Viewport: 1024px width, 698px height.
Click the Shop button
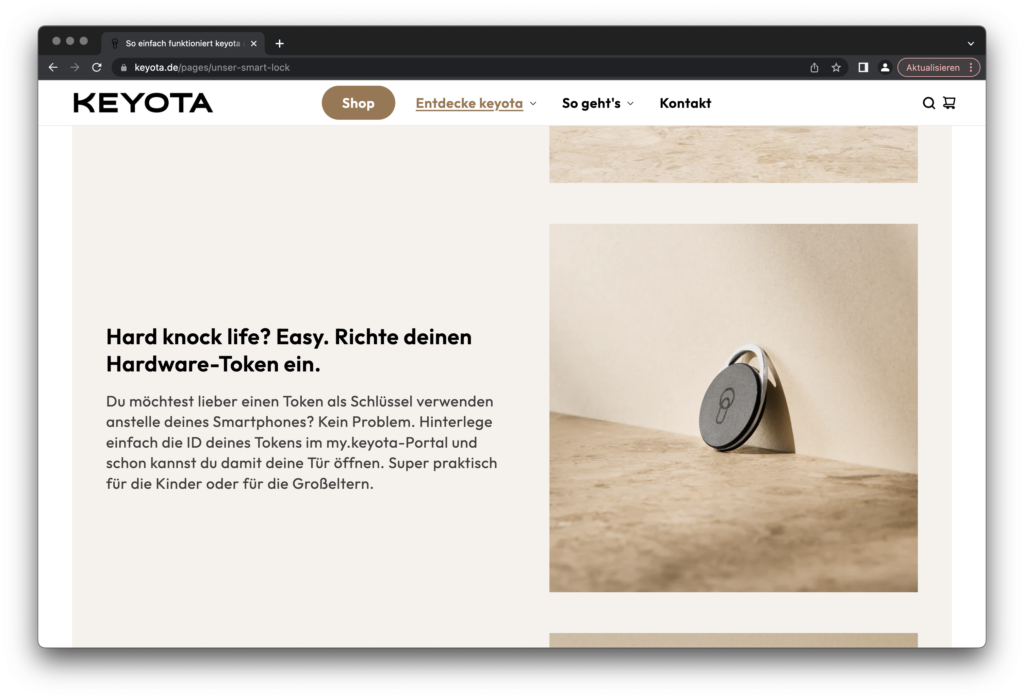click(358, 103)
